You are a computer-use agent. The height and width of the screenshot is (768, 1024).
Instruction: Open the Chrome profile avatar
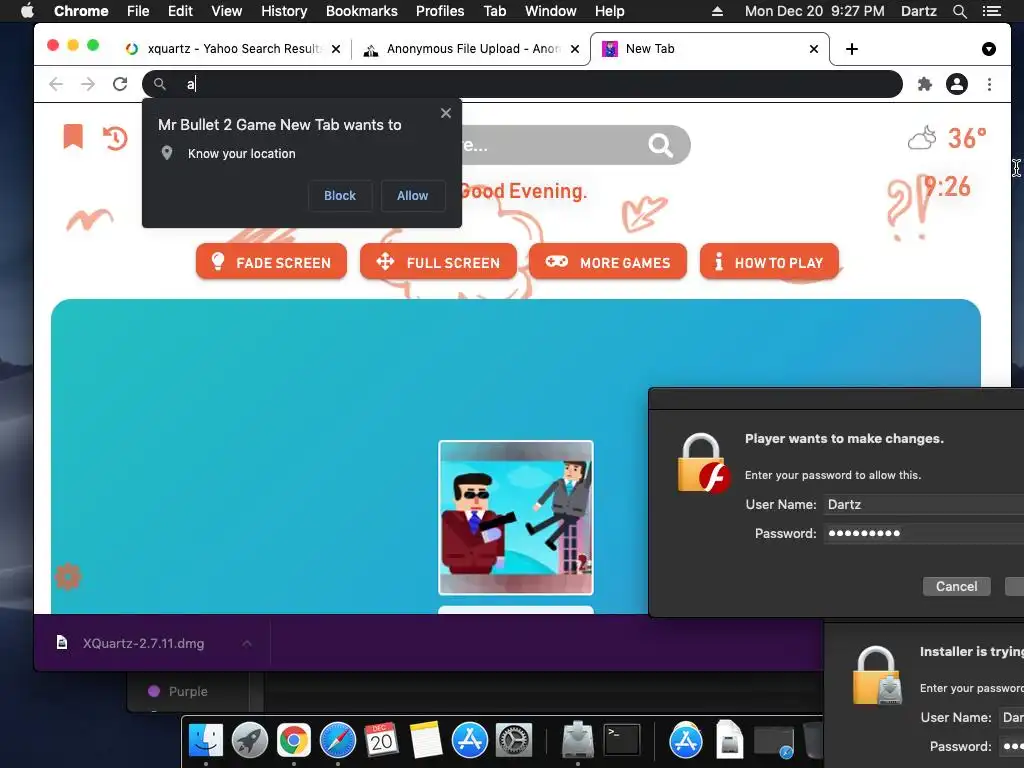pyautogui.click(x=957, y=84)
